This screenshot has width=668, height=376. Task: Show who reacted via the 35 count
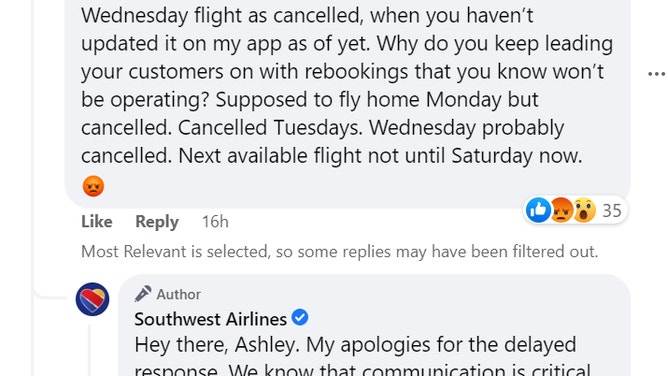612,210
